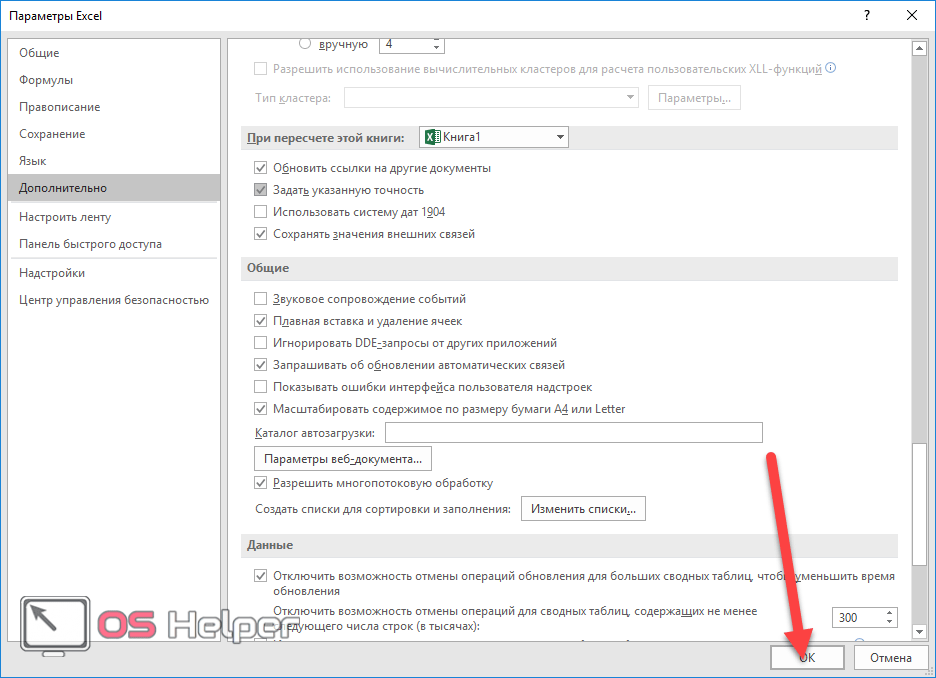Viewport: 936px width, 678px height.
Task: Click the вручную thread count spinner
Action: tap(436, 44)
